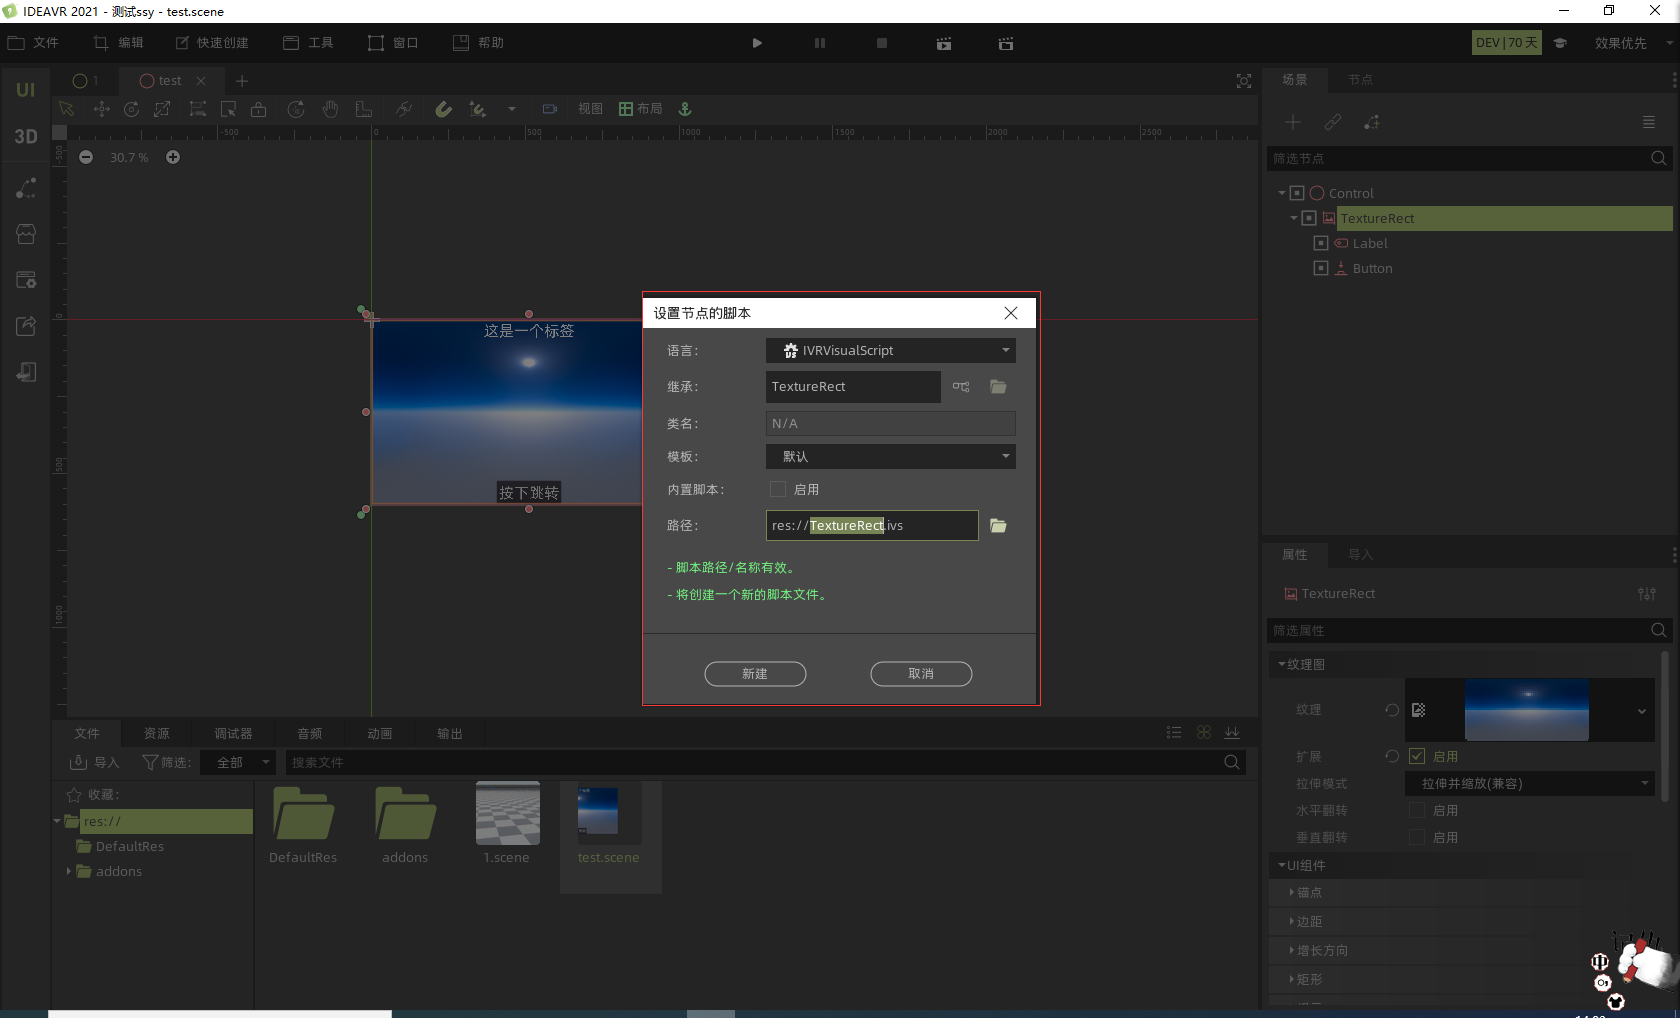The width and height of the screenshot is (1680, 1018).
Task: Pause the running scene
Action: 820,43
